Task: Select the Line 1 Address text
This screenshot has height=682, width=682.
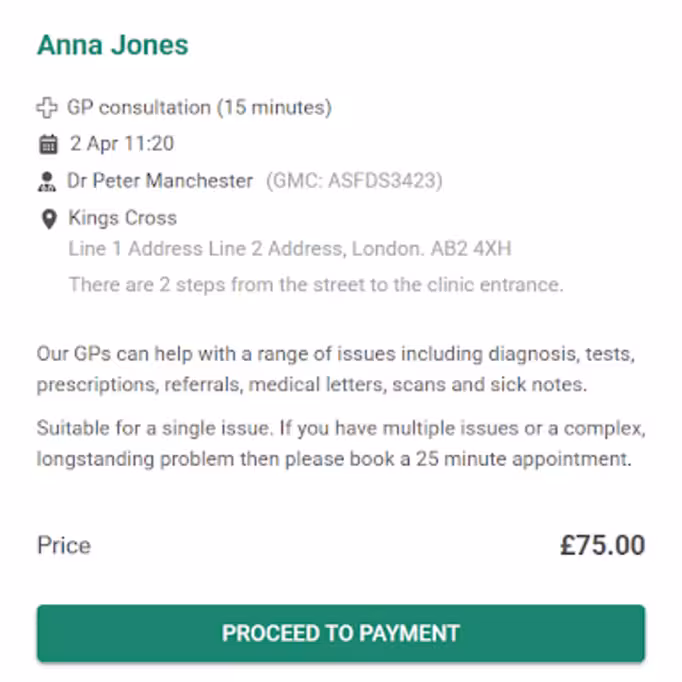Action: [x=124, y=249]
